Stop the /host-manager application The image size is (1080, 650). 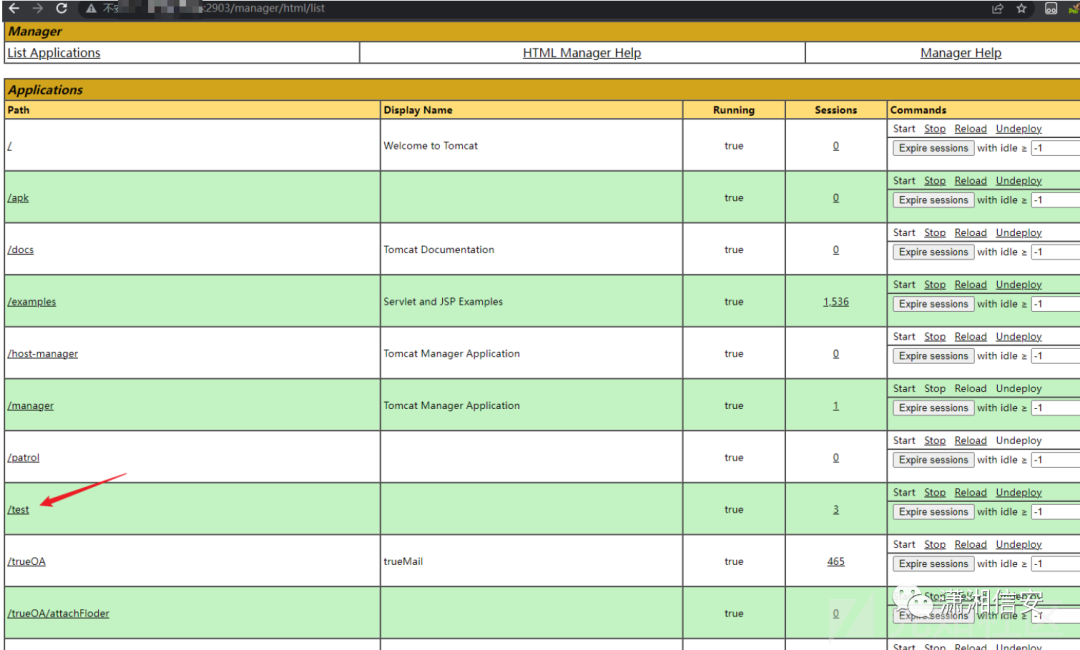[935, 337]
